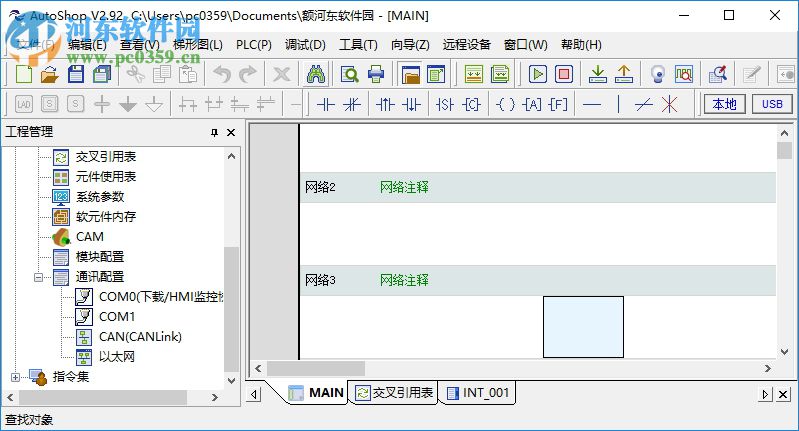Switch to the INT_001 tab
This screenshot has height=431, width=799.
[x=478, y=393]
